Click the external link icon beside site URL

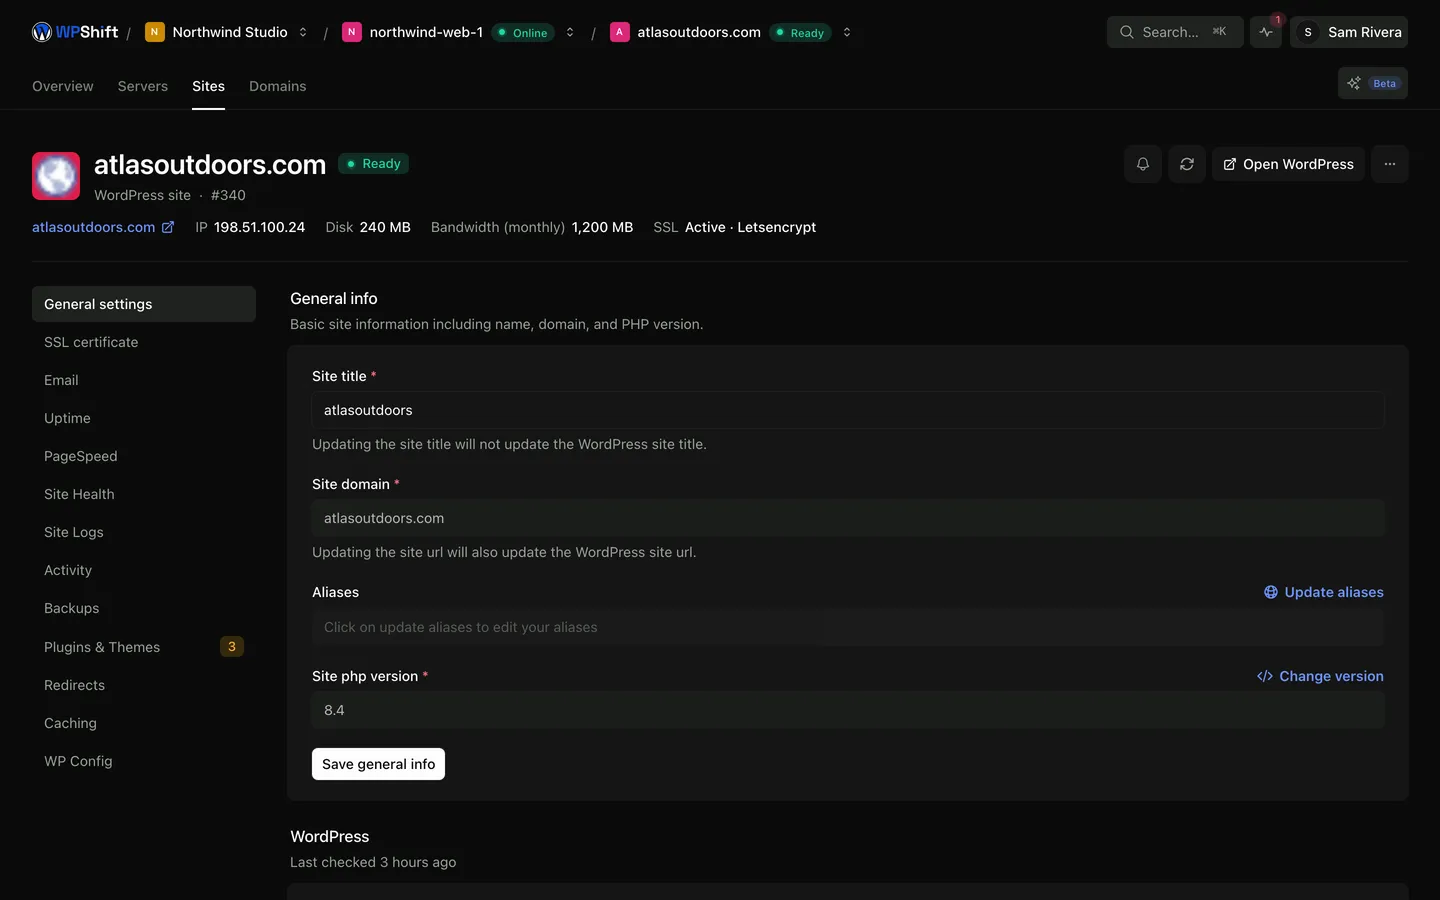(168, 227)
